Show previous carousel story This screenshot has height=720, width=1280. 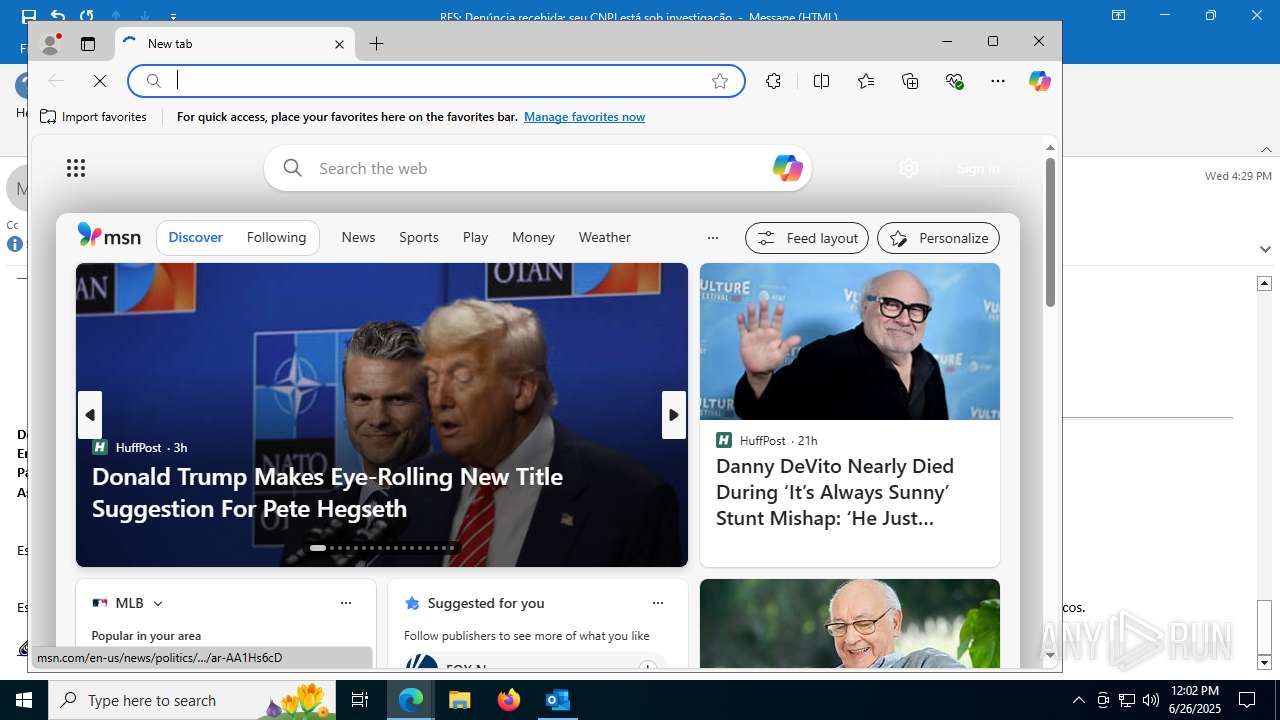coord(90,415)
